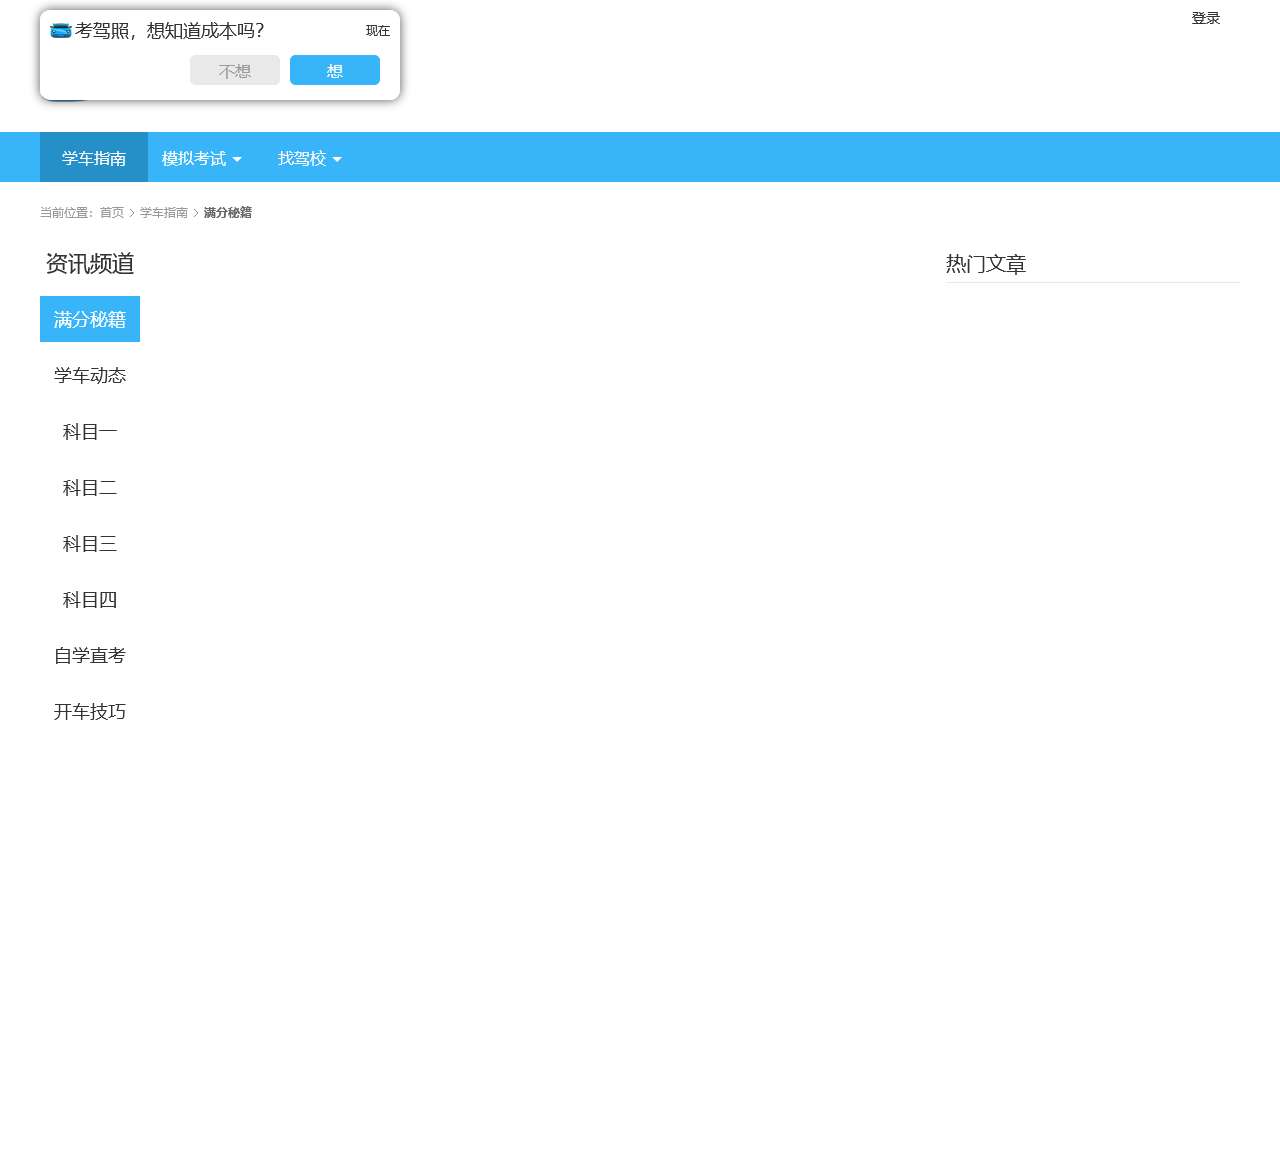Select the highlighted 满分秘籍 category

click(89, 319)
